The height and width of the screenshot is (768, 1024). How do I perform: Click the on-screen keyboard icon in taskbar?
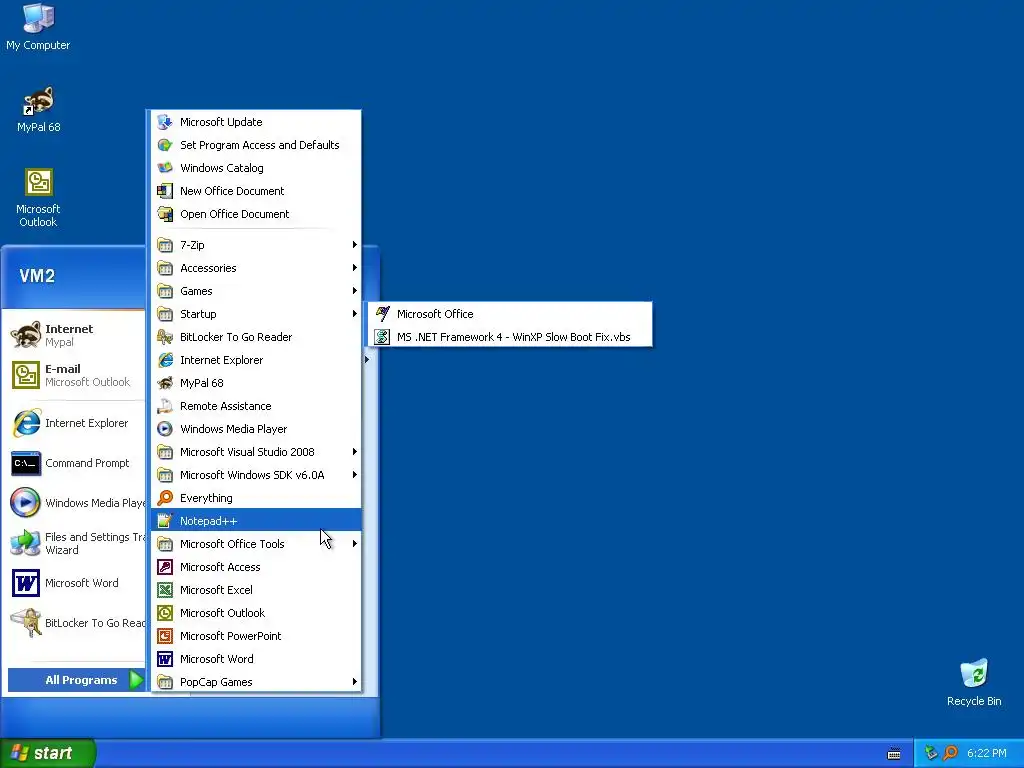point(894,754)
